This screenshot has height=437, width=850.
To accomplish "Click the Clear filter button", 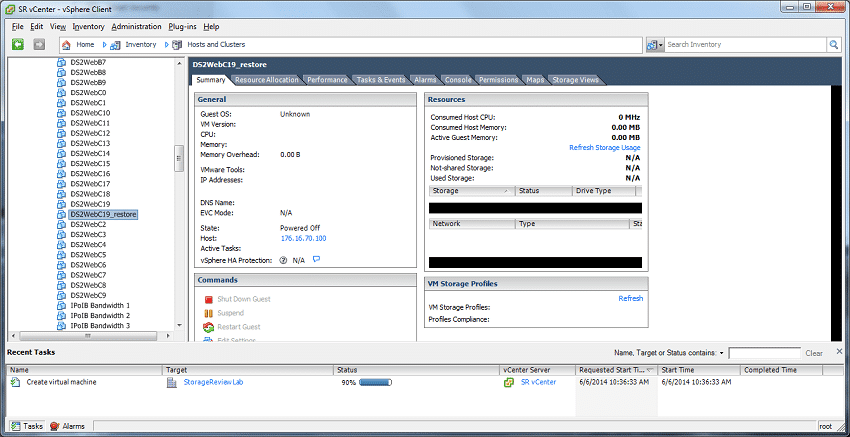I will [814, 353].
